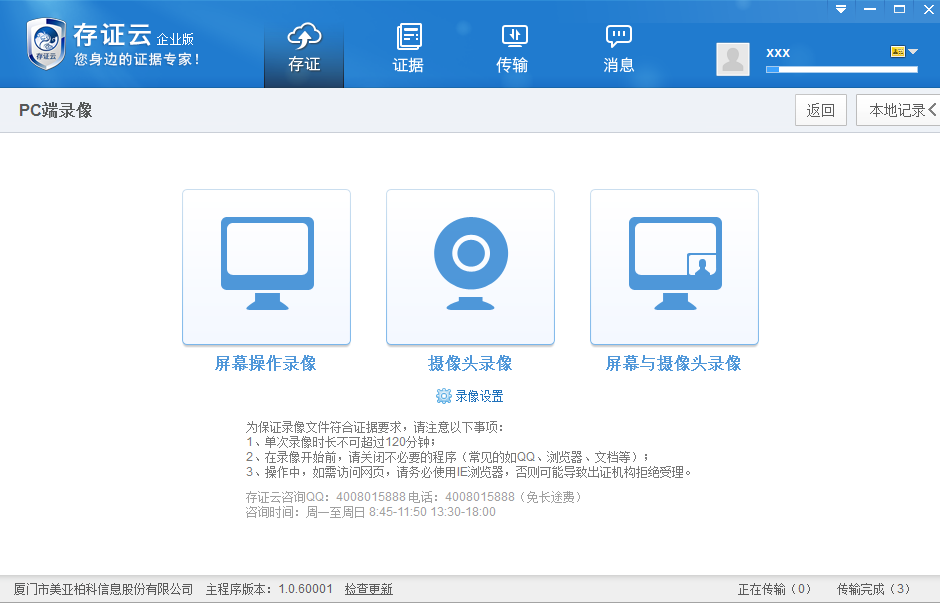The width and height of the screenshot is (940, 603).
Task: Click 主程序版本：1.0.60001 text
Action: click(x=269, y=589)
